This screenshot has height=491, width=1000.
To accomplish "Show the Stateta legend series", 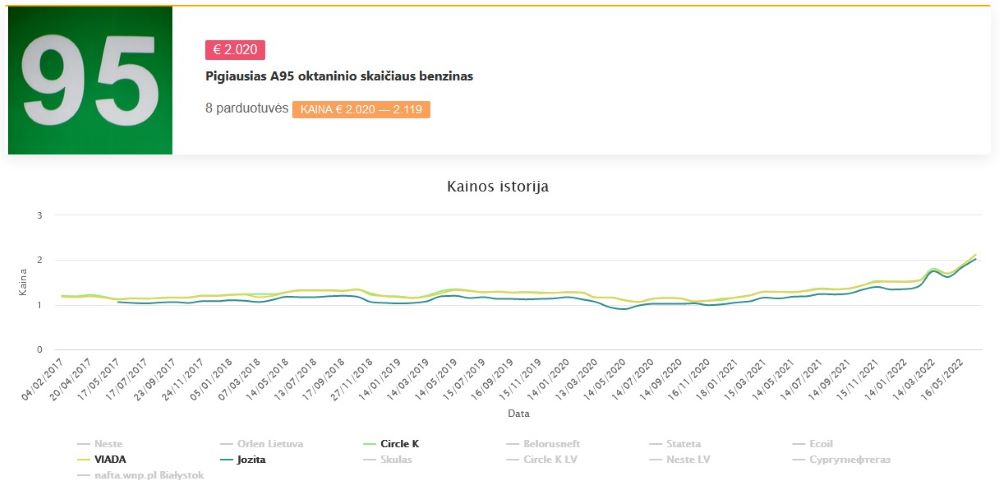I will click(x=674, y=444).
